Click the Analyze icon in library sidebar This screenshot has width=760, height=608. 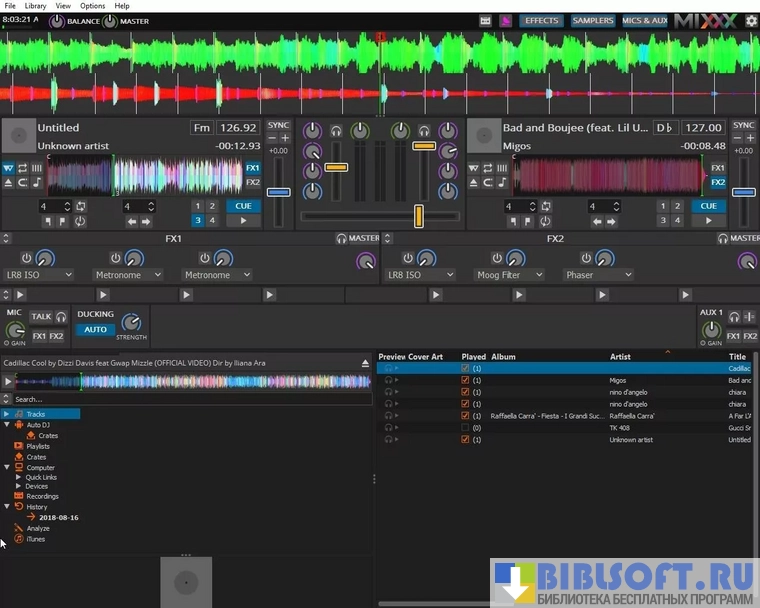(x=19, y=528)
